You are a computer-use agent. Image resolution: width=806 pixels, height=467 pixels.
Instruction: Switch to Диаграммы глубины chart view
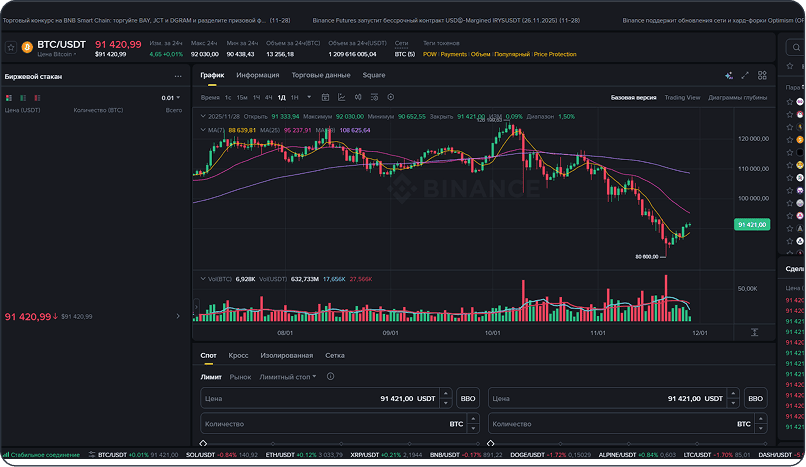point(737,98)
